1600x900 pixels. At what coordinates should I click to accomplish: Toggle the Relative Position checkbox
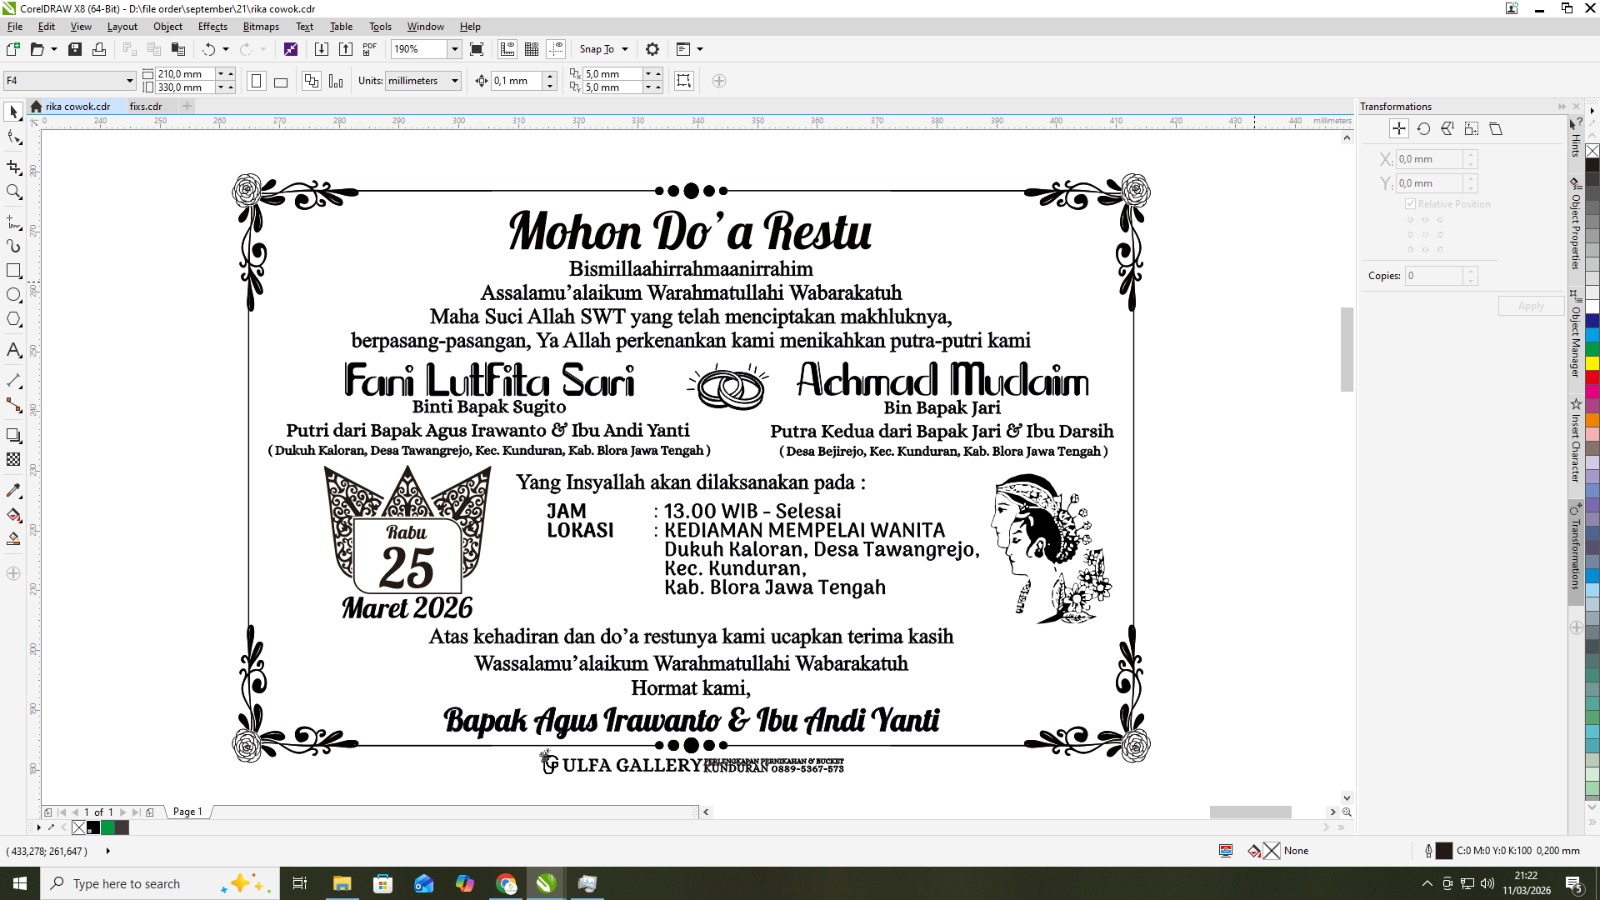coord(1410,204)
